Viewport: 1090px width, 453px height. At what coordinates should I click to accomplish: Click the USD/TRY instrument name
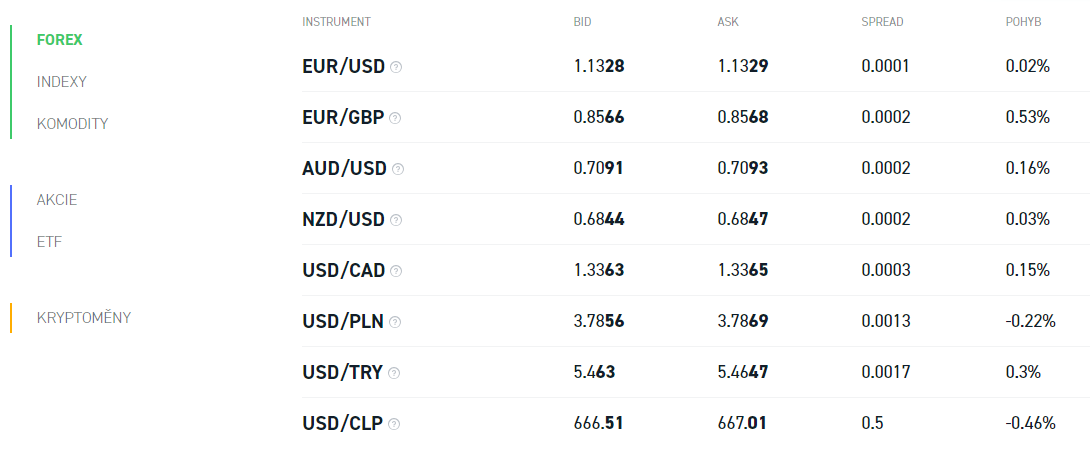(343, 373)
